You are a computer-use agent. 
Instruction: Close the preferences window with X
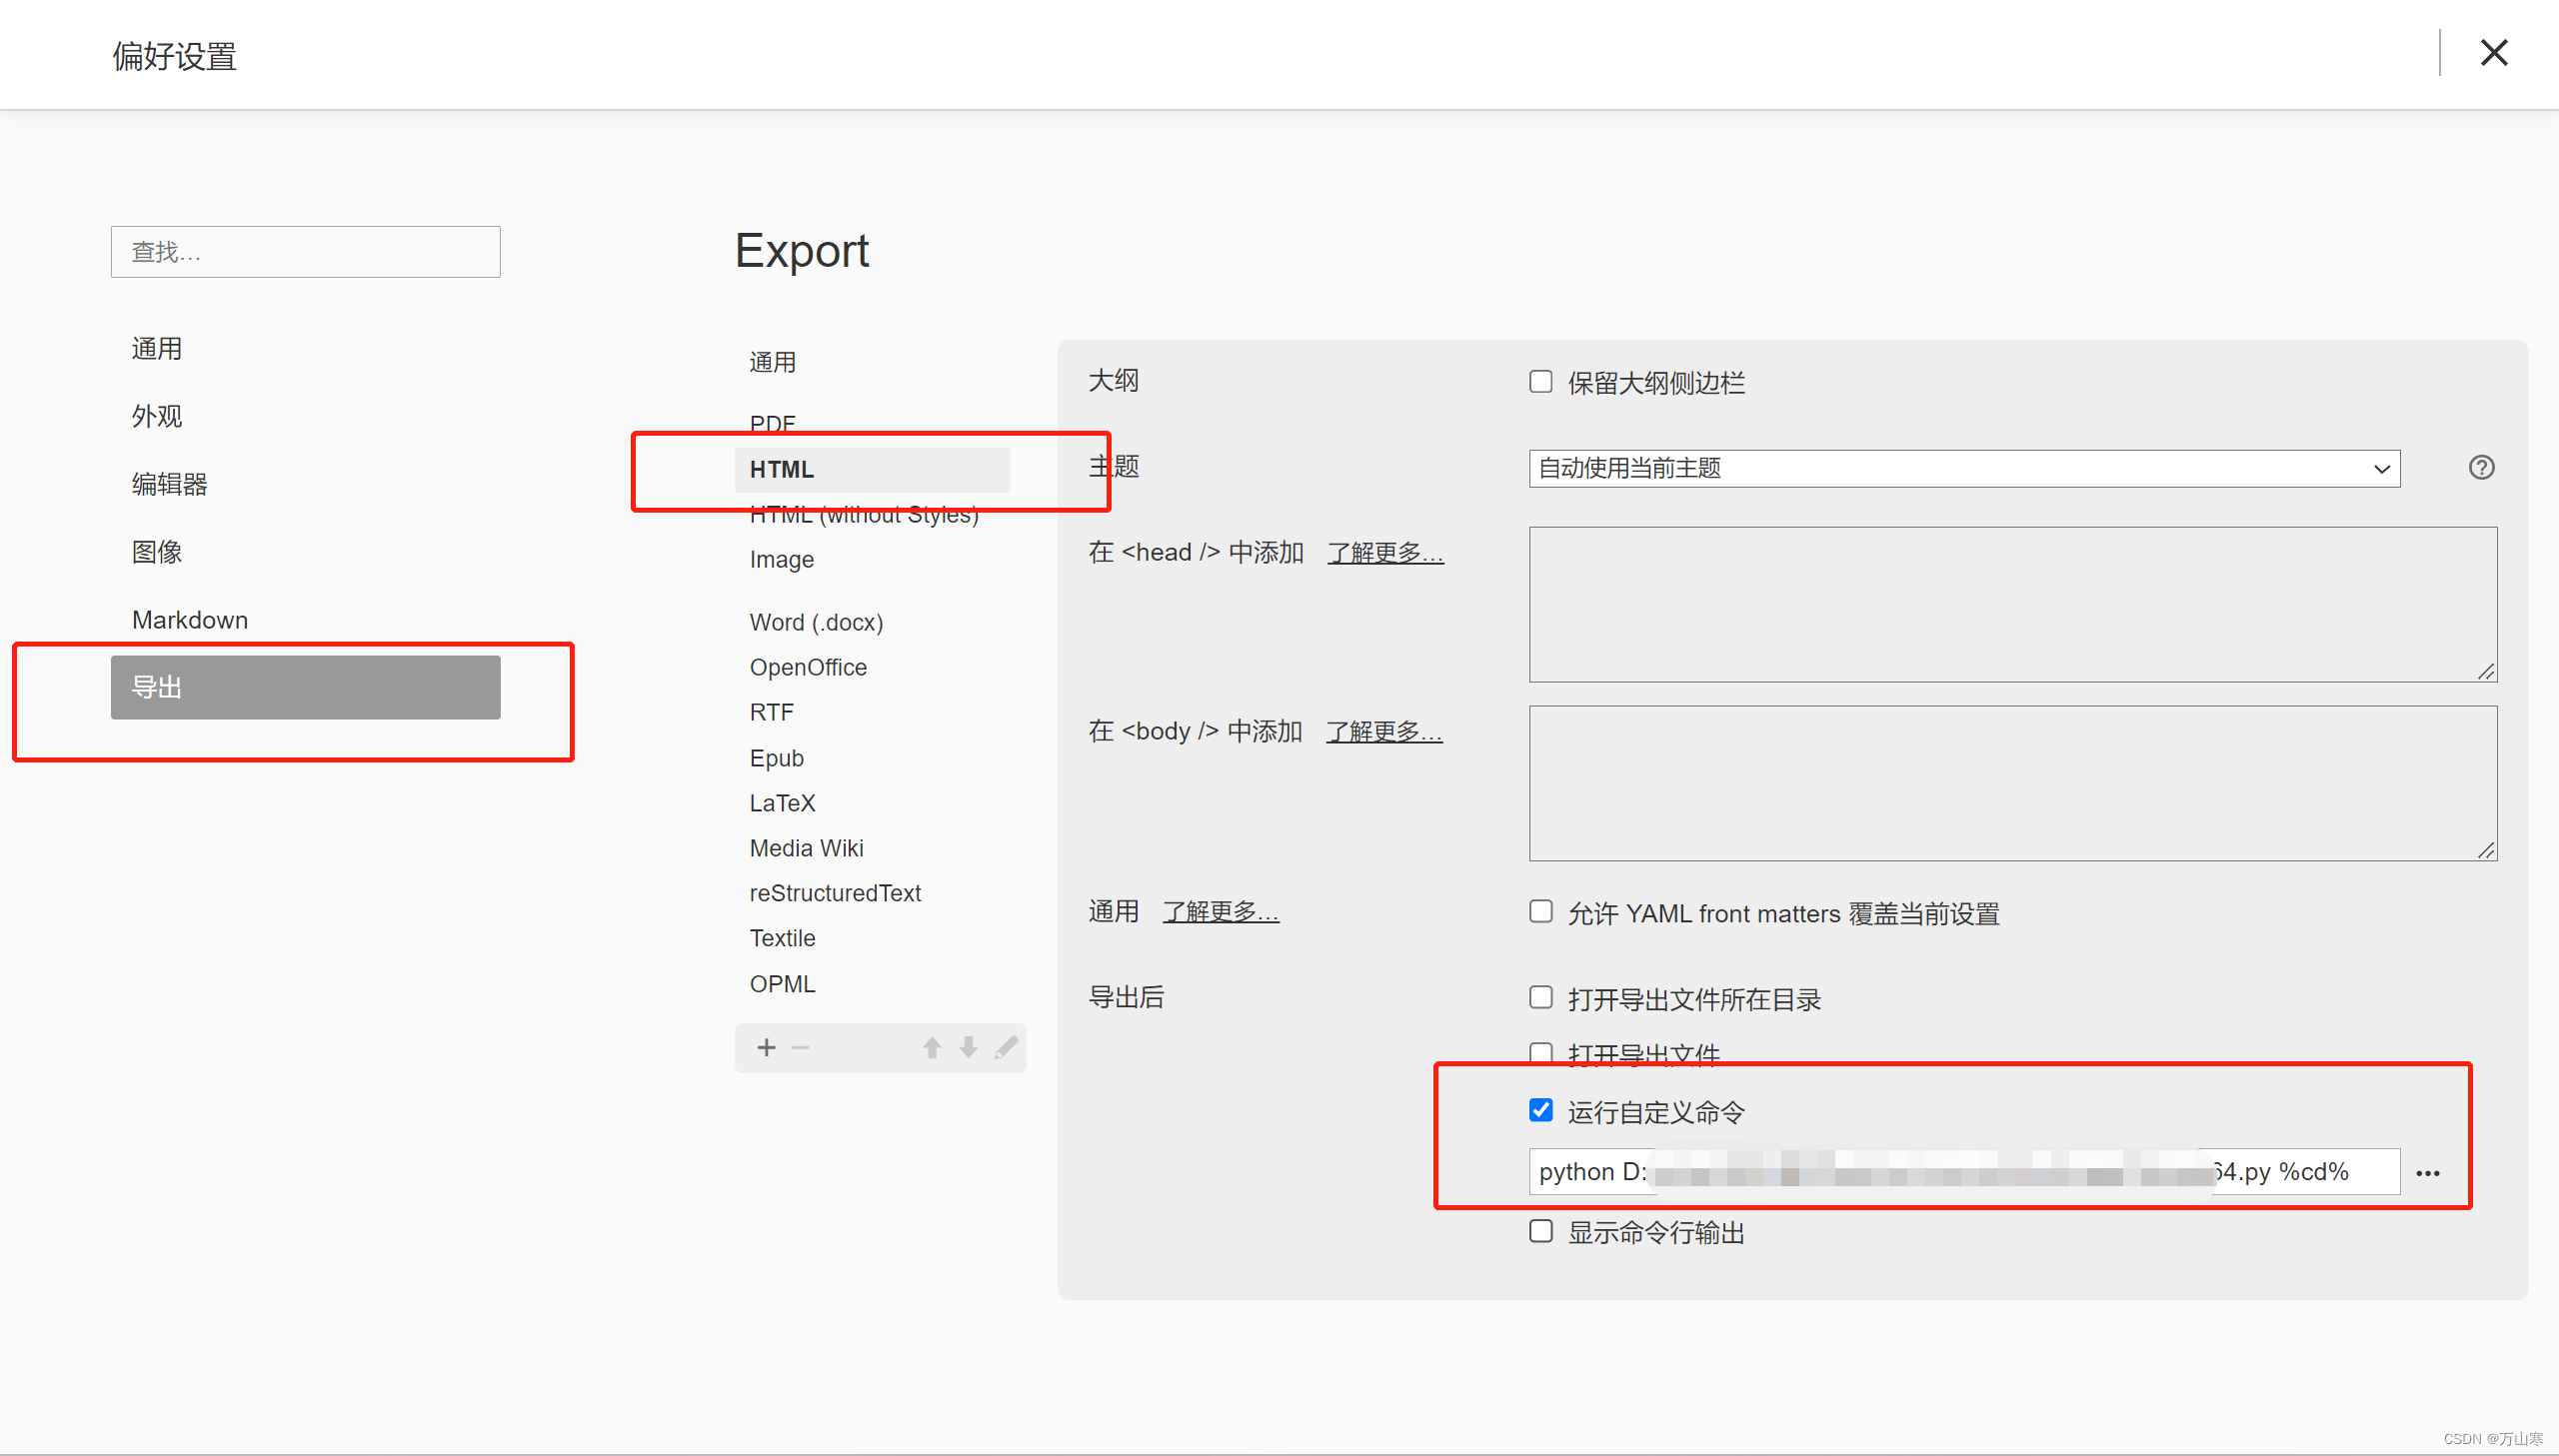[x=2493, y=53]
